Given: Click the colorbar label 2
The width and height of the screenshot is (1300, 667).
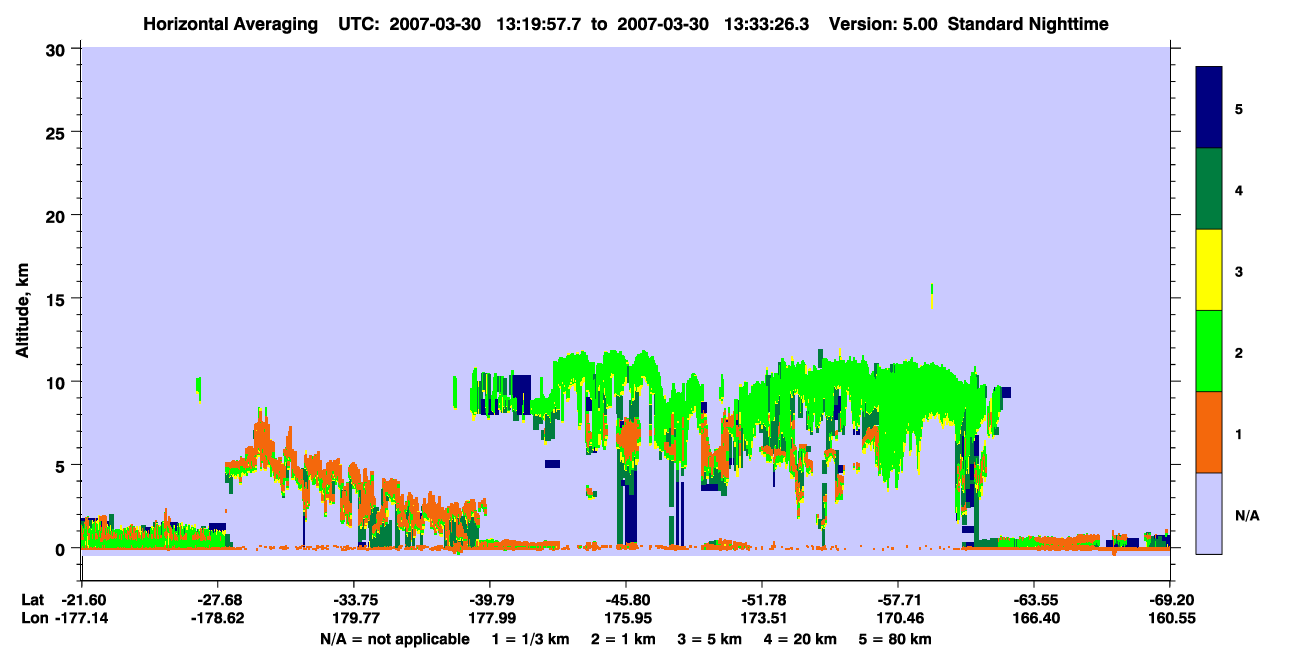Looking at the screenshot, I should pyautogui.click(x=1239, y=352).
